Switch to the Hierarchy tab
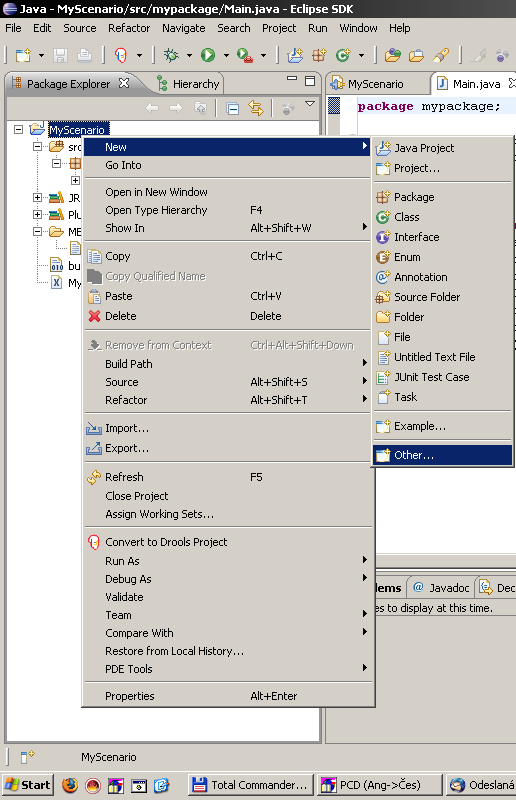This screenshot has width=516, height=800. [188, 84]
